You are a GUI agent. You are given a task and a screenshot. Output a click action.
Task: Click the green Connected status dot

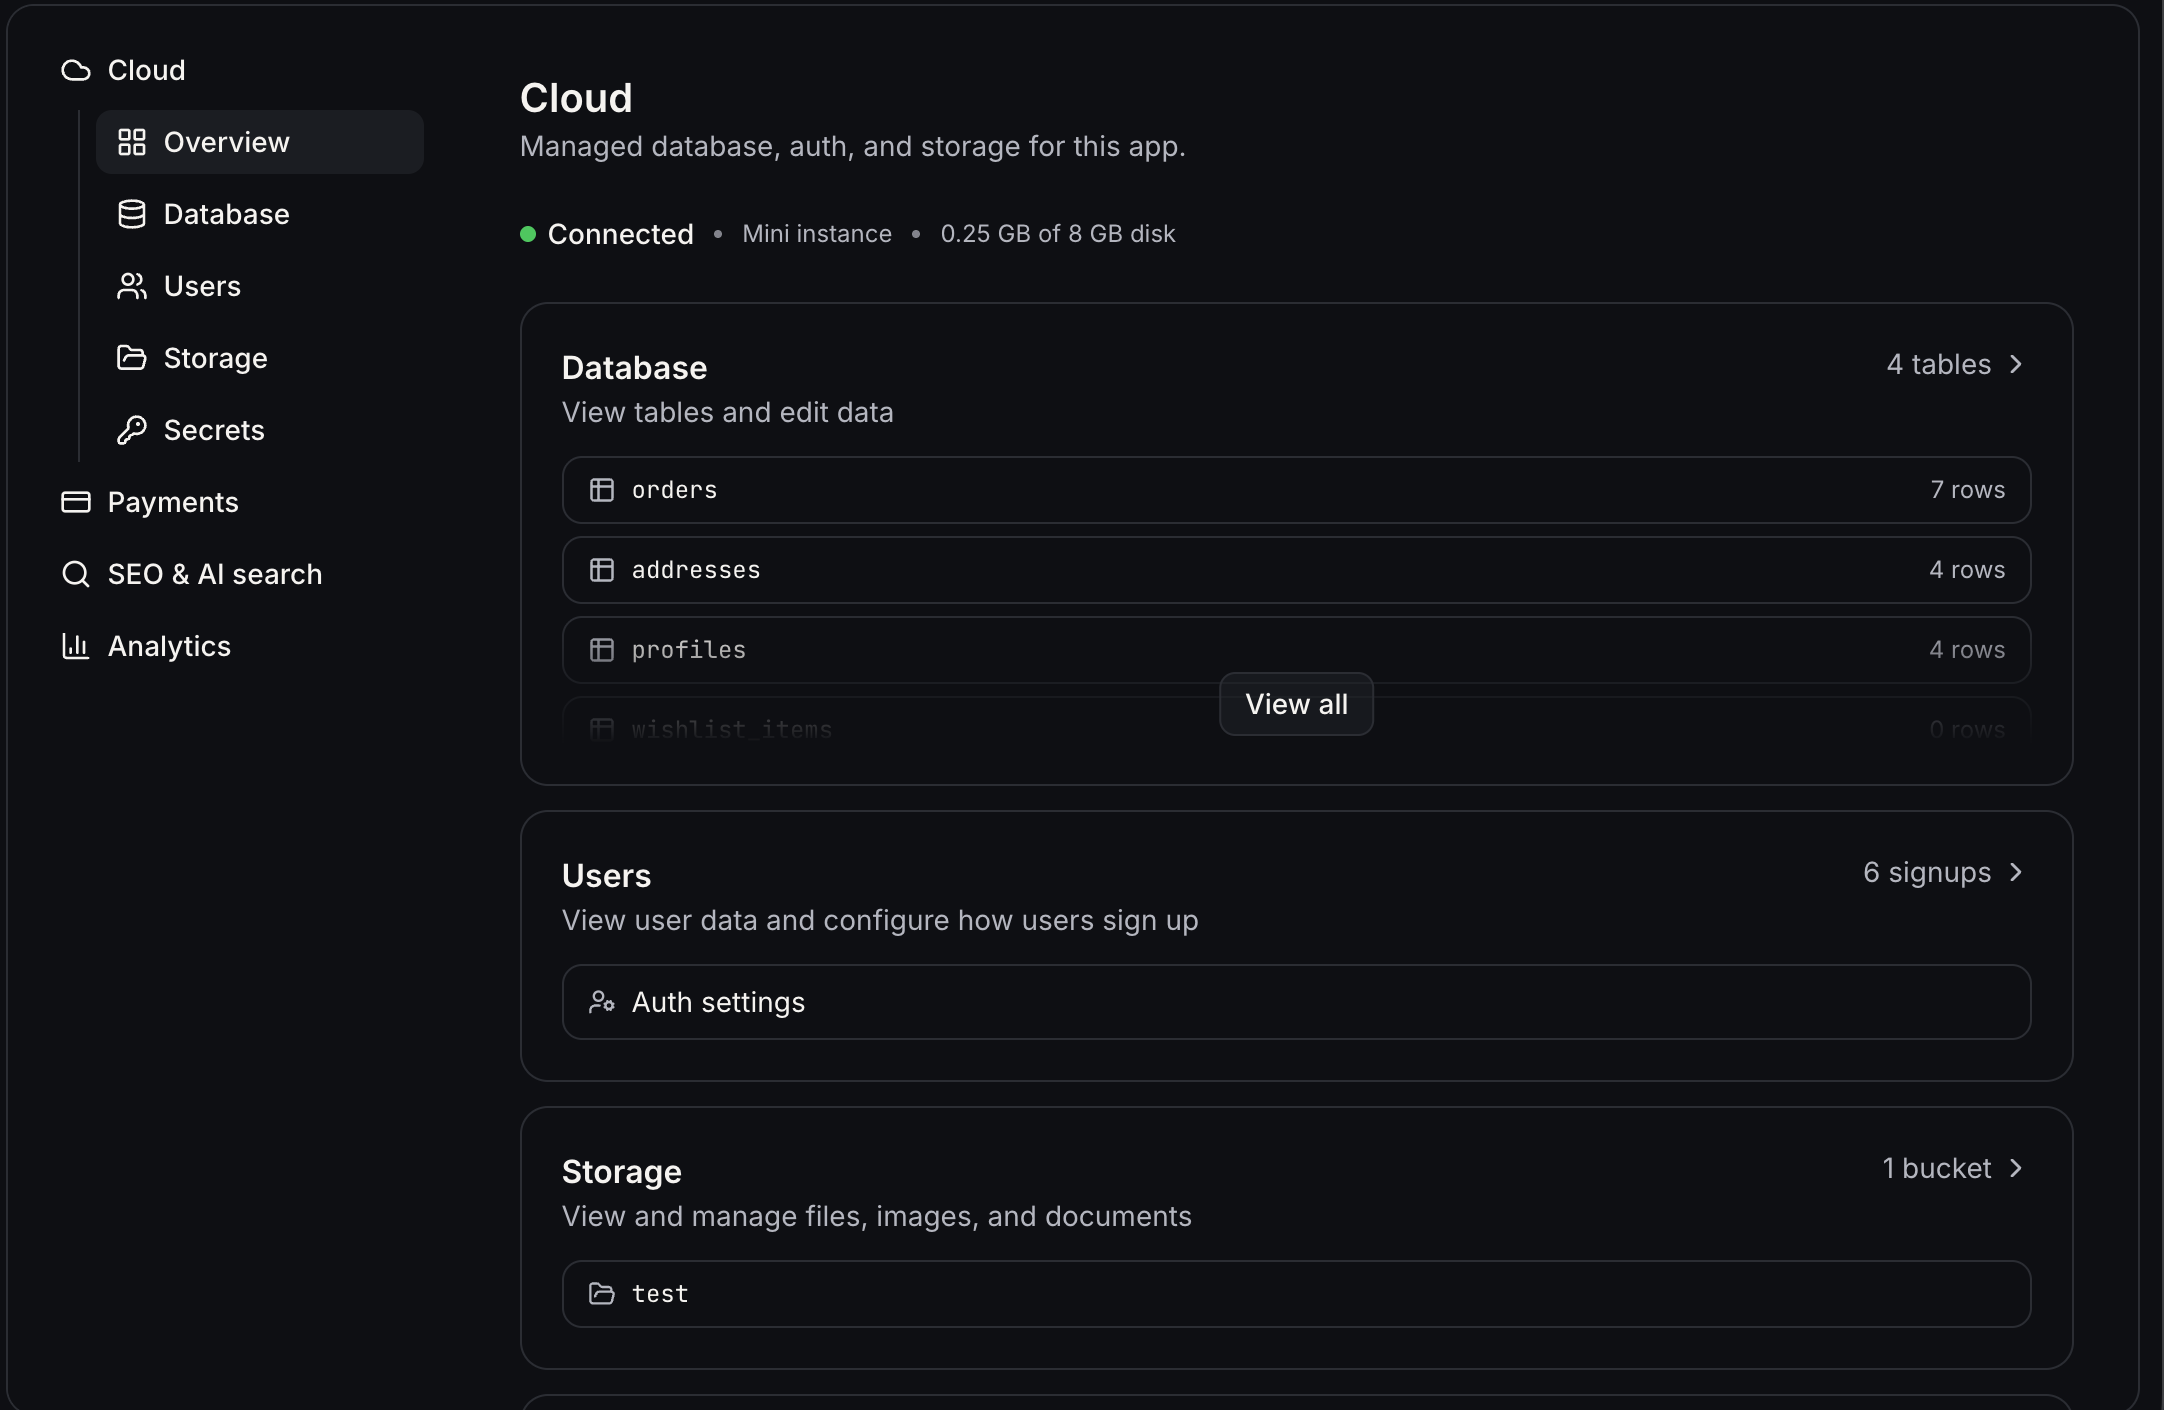pos(528,234)
